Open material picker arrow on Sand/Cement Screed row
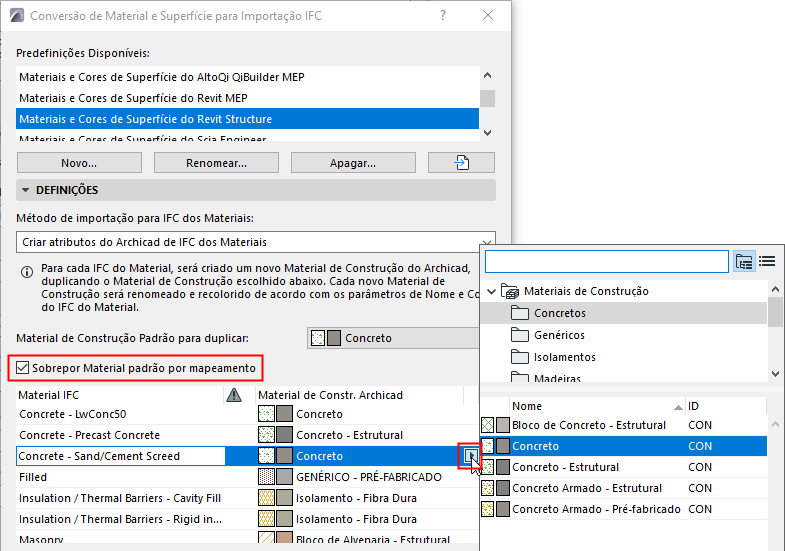The image size is (785, 551). point(471,456)
